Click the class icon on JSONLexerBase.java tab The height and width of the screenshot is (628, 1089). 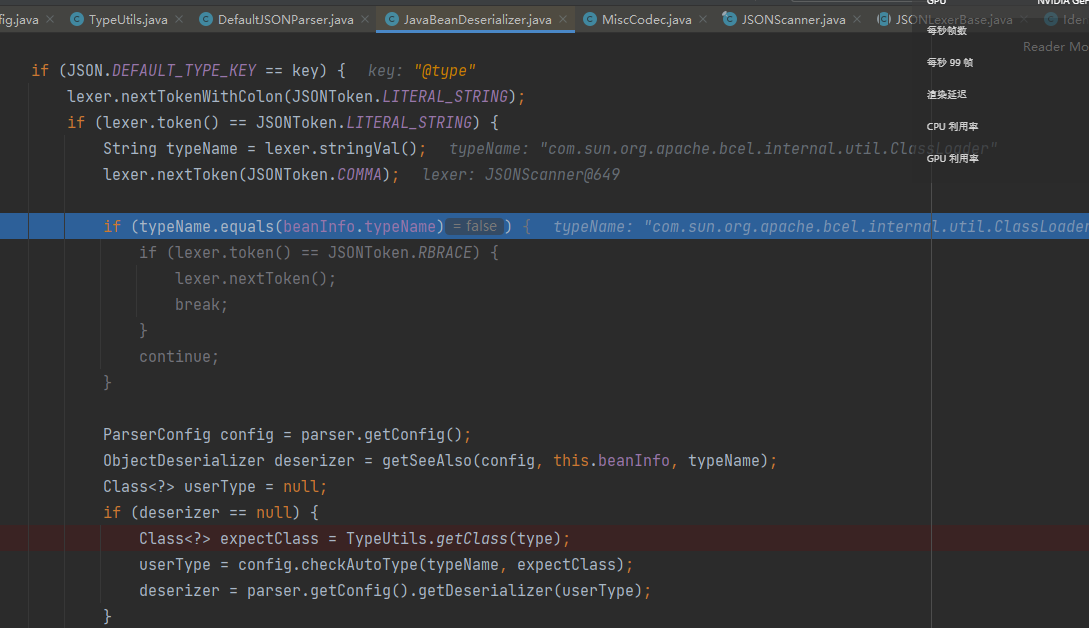(x=883, y=19)
